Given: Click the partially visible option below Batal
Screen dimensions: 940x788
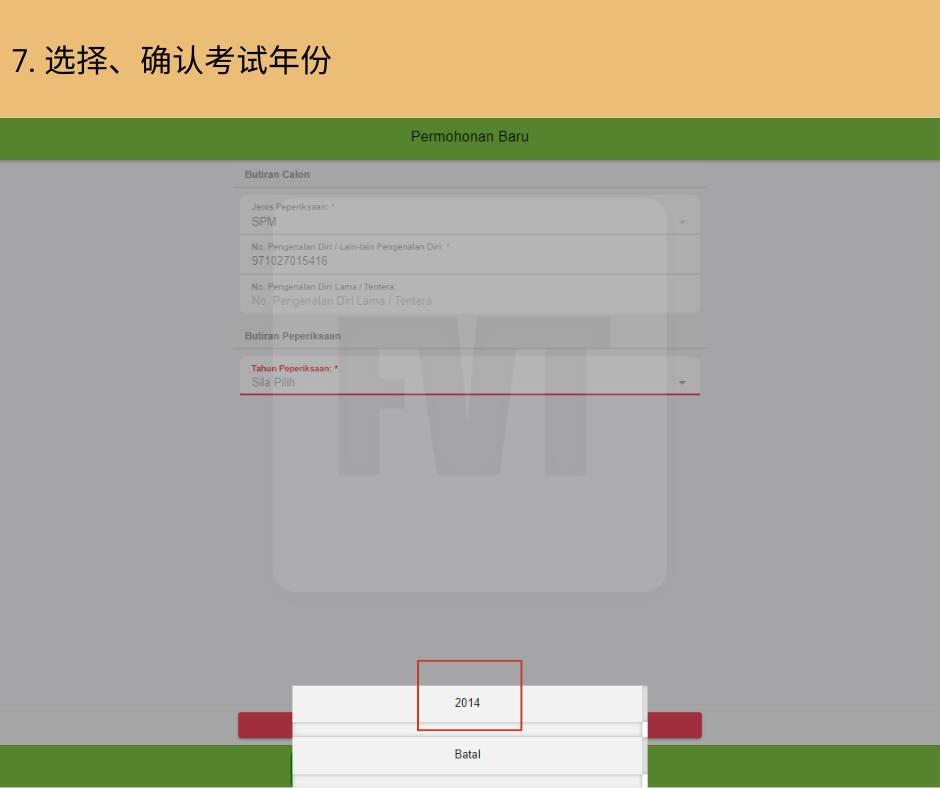Looking at the screenshot, I should tap(467, 782).
